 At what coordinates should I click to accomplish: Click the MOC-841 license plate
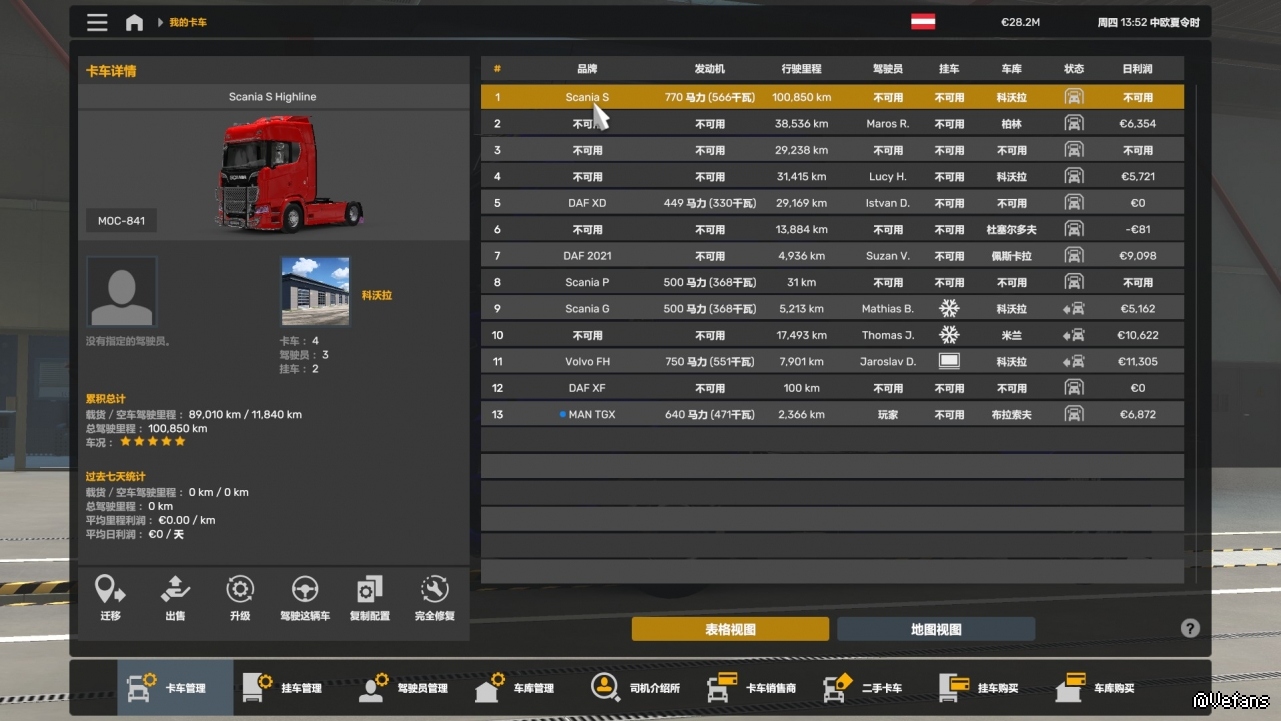[x=122, y=220]
